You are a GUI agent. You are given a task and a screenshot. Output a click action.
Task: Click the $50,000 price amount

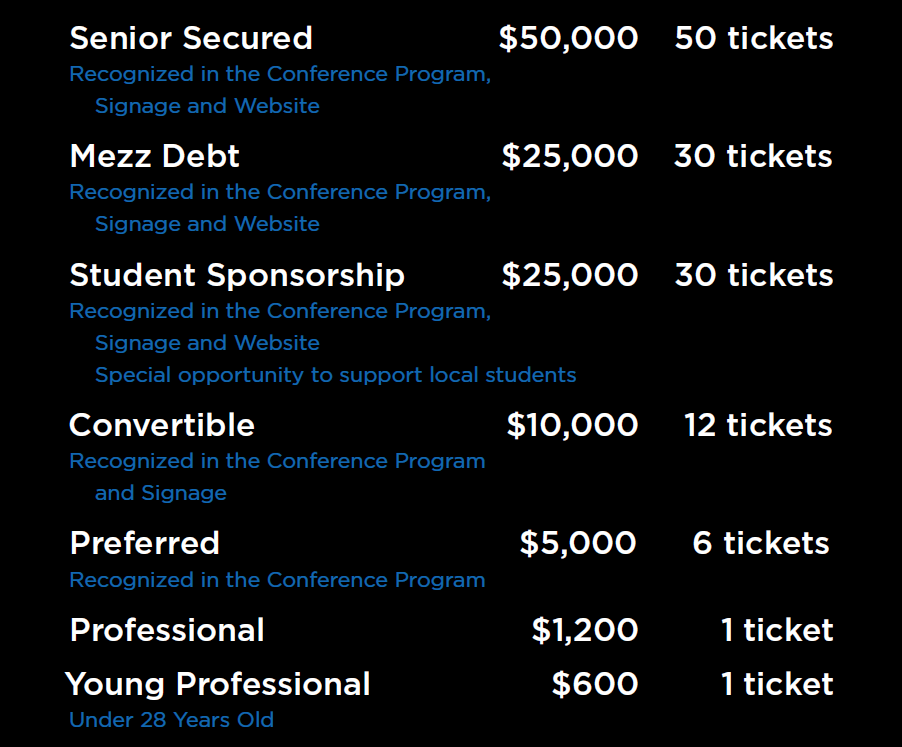pos(568,38)
